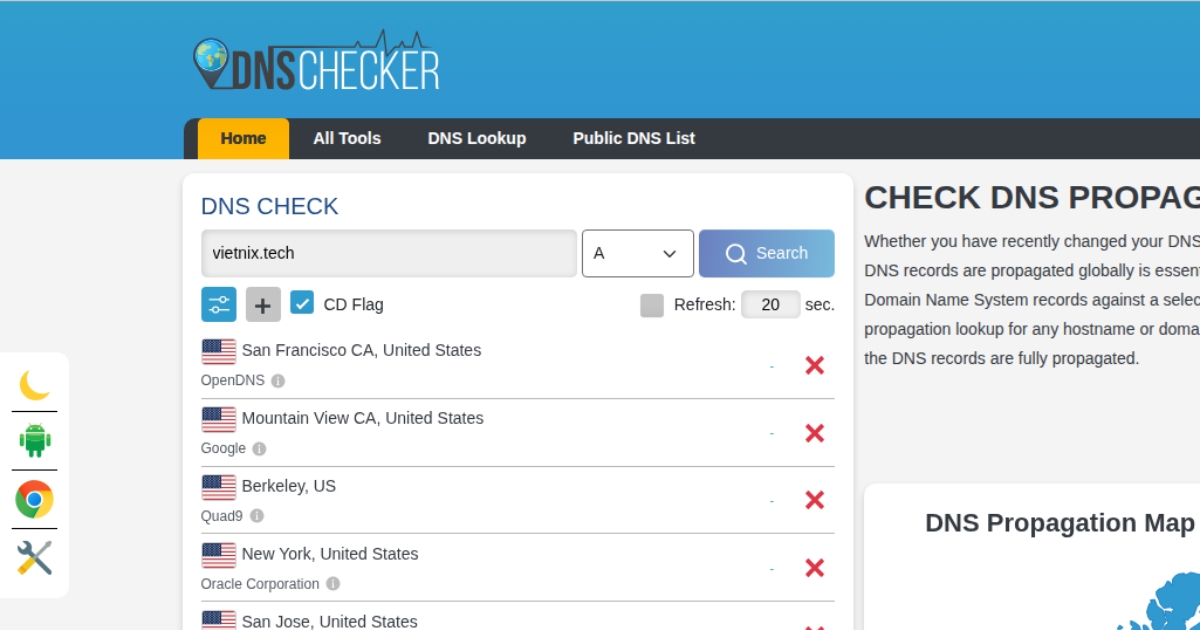Viewport: 1200px width, 630px height.
Task: Click the red X status for Mountain View
Action: pos(814,433)
